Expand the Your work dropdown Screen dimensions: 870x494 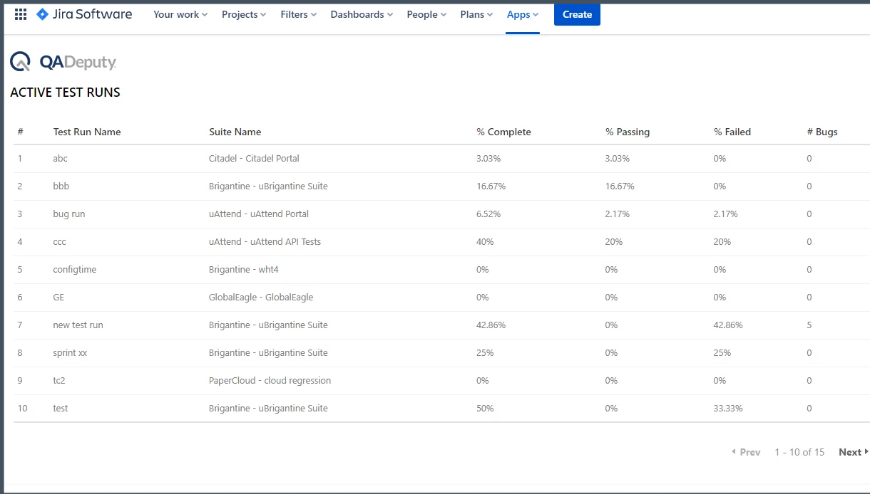click(180, 15)
